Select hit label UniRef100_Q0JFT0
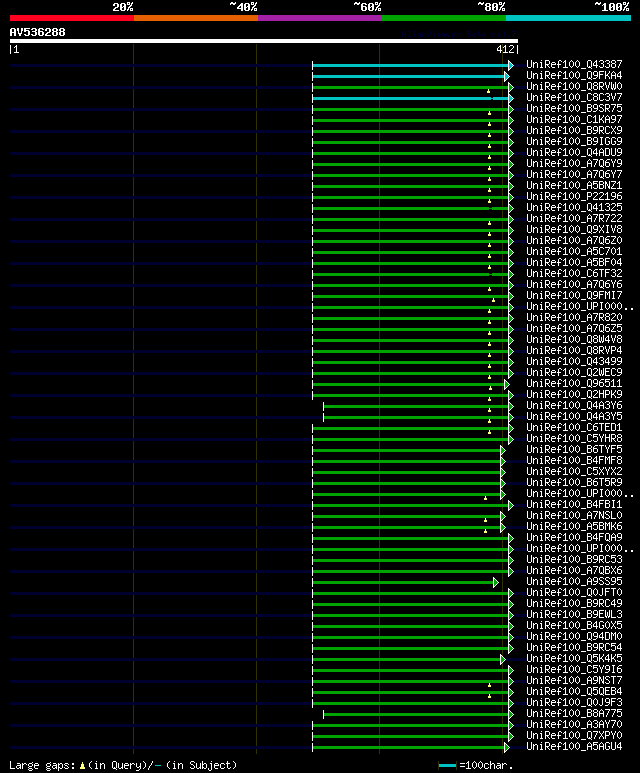The image size is (640, 773). tap(574, 593)
